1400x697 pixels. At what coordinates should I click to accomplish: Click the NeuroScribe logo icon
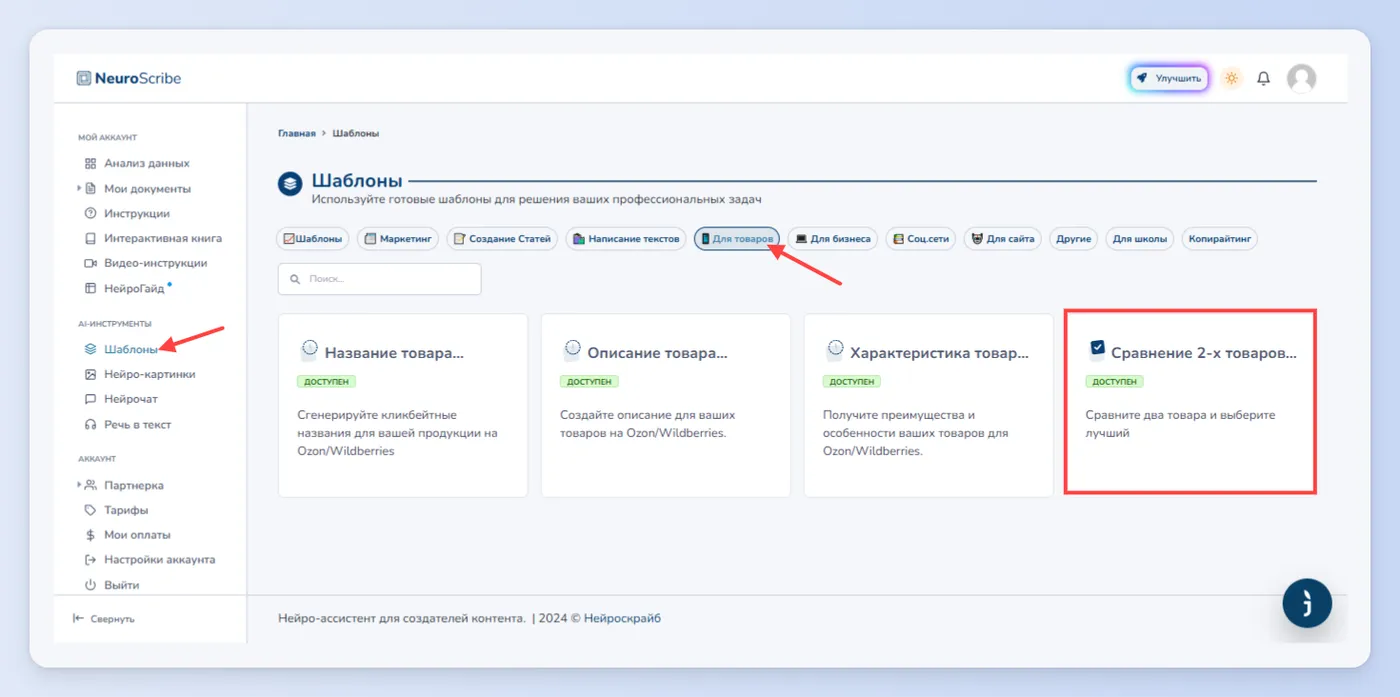[x=84, y=78]
